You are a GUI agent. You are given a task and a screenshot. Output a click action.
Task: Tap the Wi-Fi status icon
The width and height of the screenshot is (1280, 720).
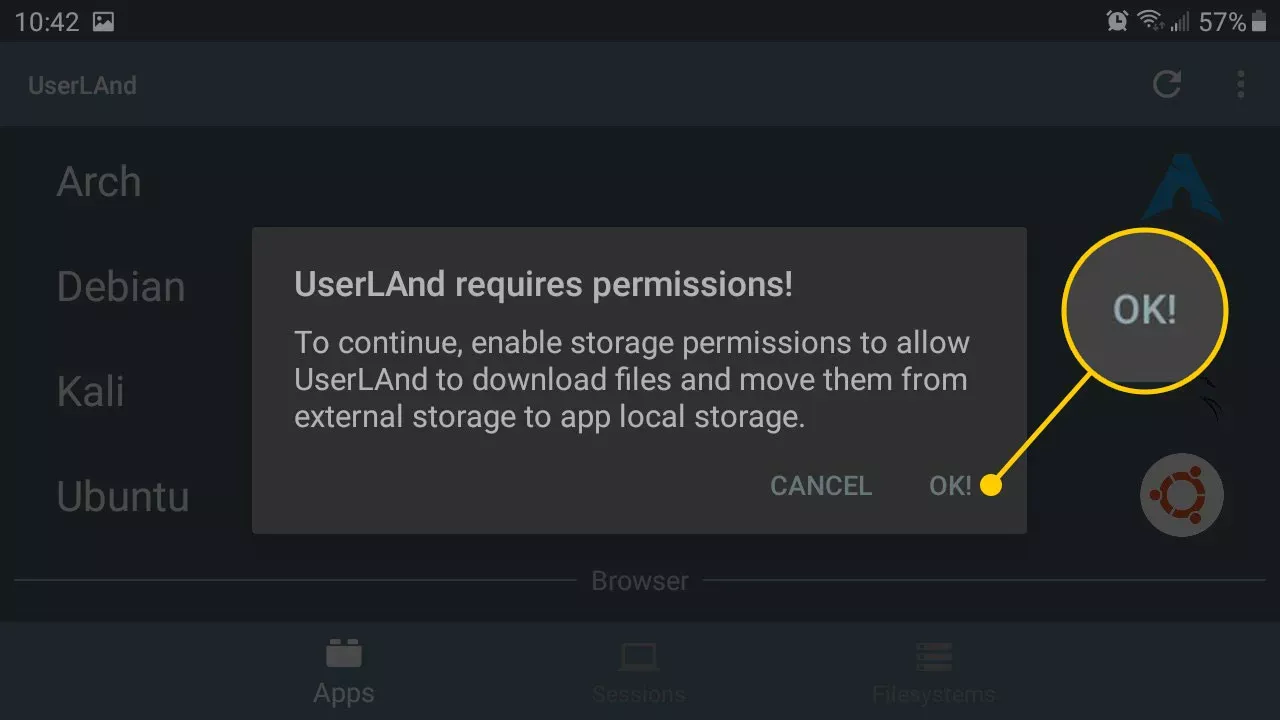click(x=1149, y=21)
